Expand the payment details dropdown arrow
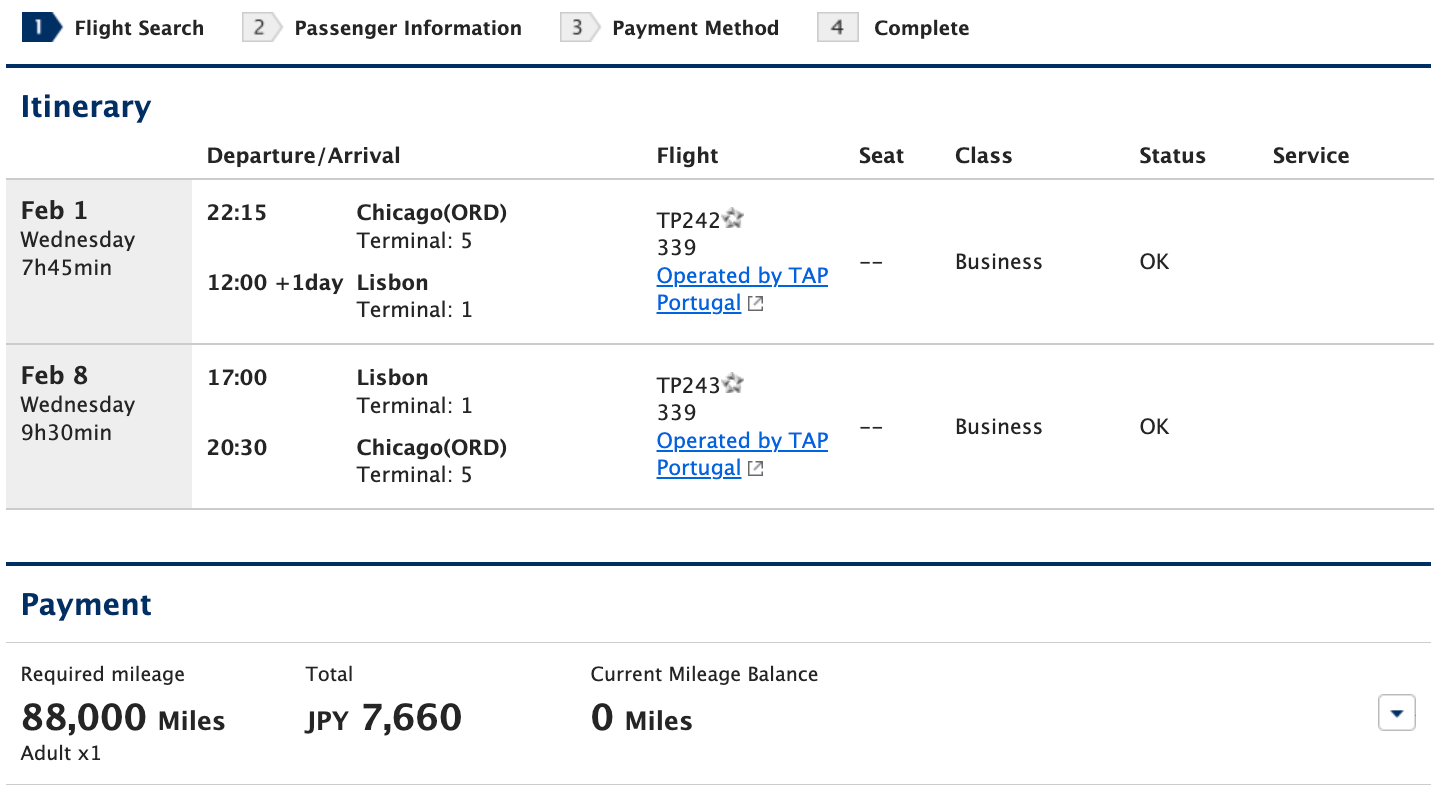This screenshot has height=794, width=1444. [1396, 713]
